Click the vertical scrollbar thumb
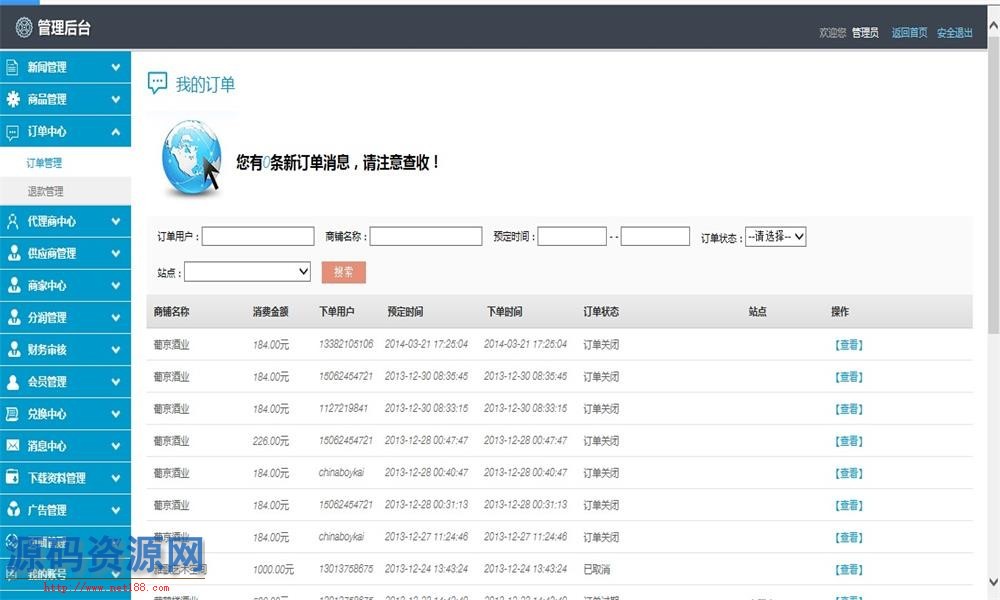Screen dimensions: 1000x600 [993, 185]
